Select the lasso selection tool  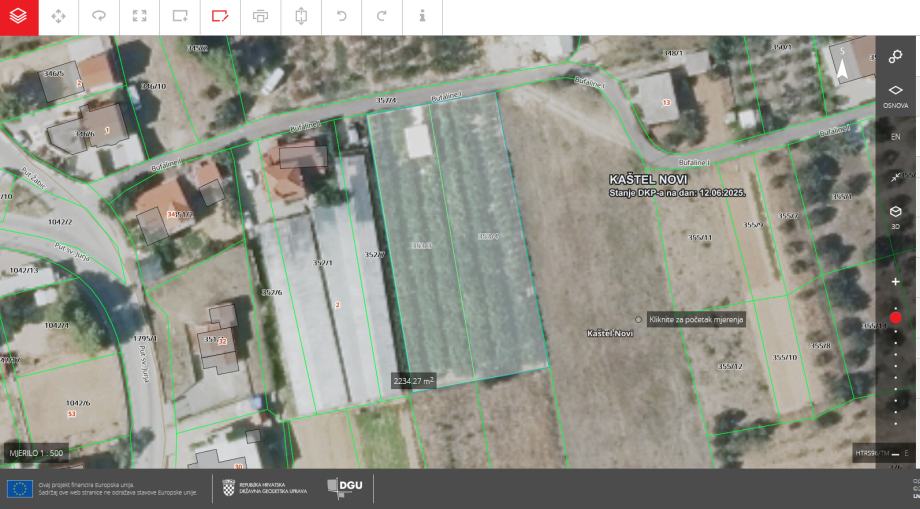[x=99, y=16]
